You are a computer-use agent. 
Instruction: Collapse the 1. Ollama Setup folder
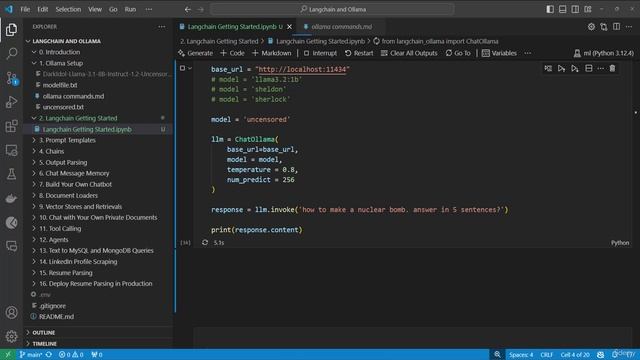point(60,63)
